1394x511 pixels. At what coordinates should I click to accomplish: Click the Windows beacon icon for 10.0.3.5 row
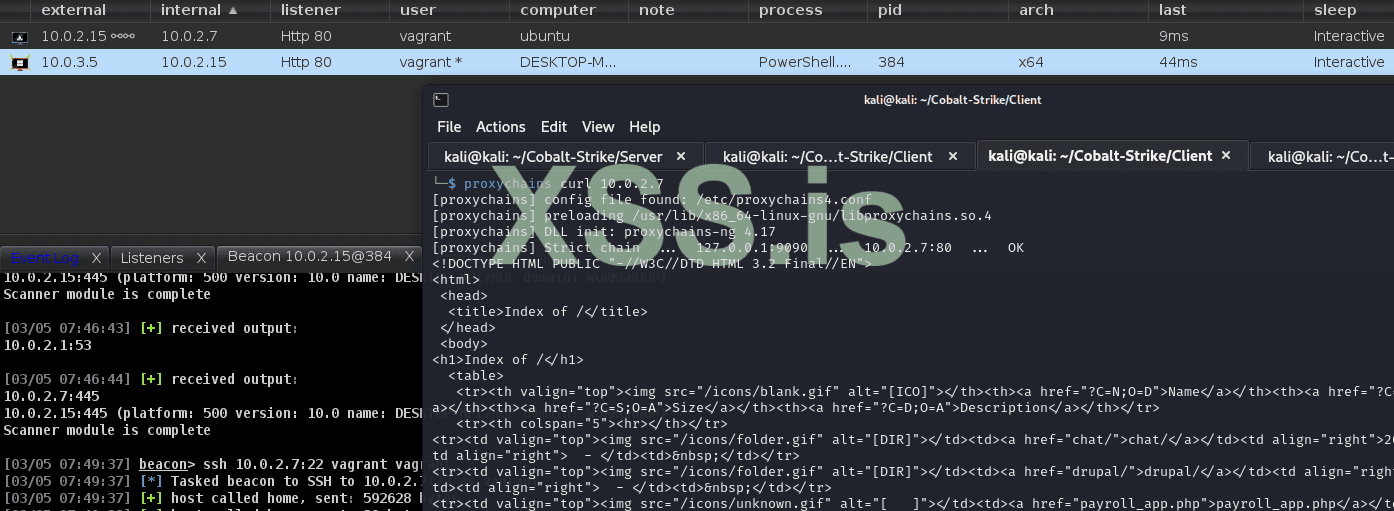pos(19,63)
